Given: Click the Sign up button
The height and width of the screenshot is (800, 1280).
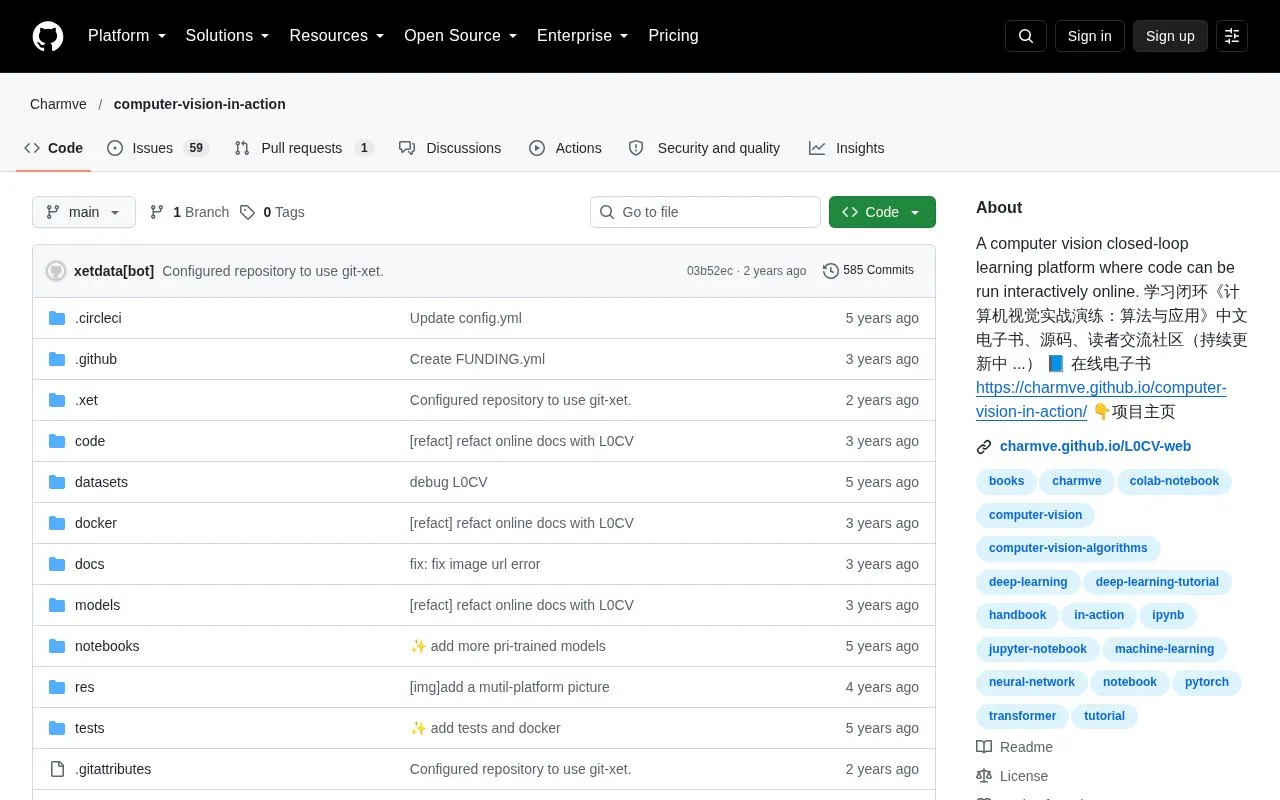Looking at the screenshot, I should [1170, 36].
